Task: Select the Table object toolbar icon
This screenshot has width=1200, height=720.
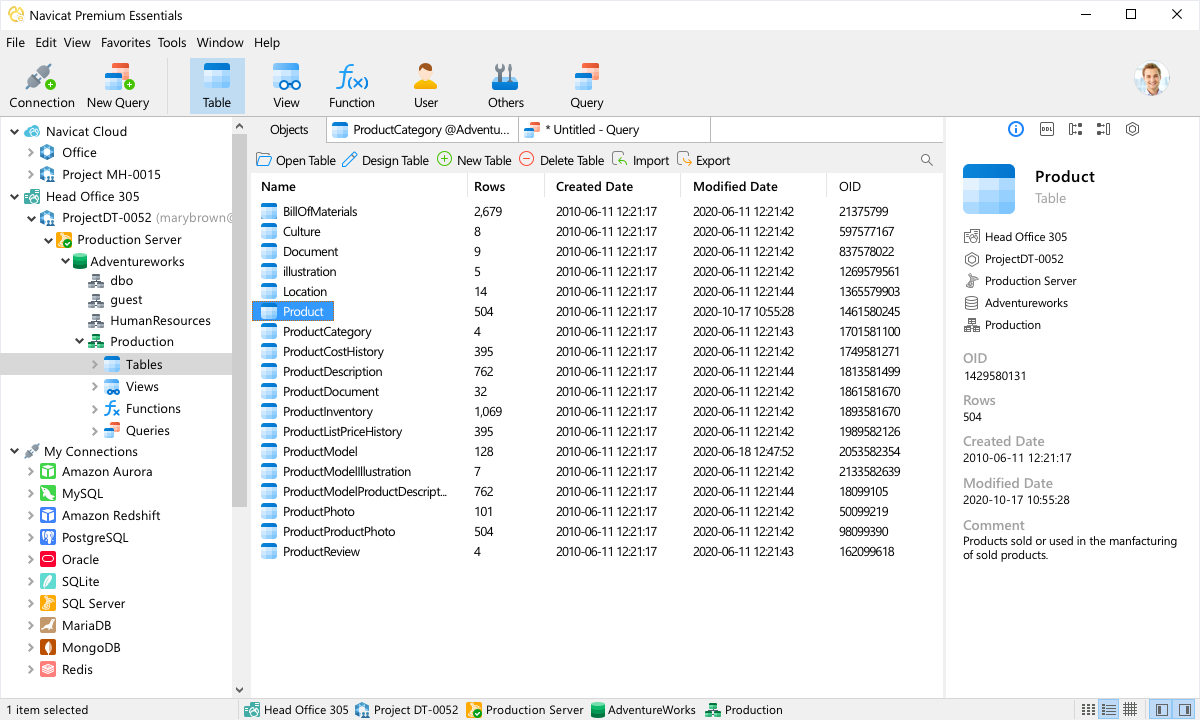Action: (x=217, y=86)
